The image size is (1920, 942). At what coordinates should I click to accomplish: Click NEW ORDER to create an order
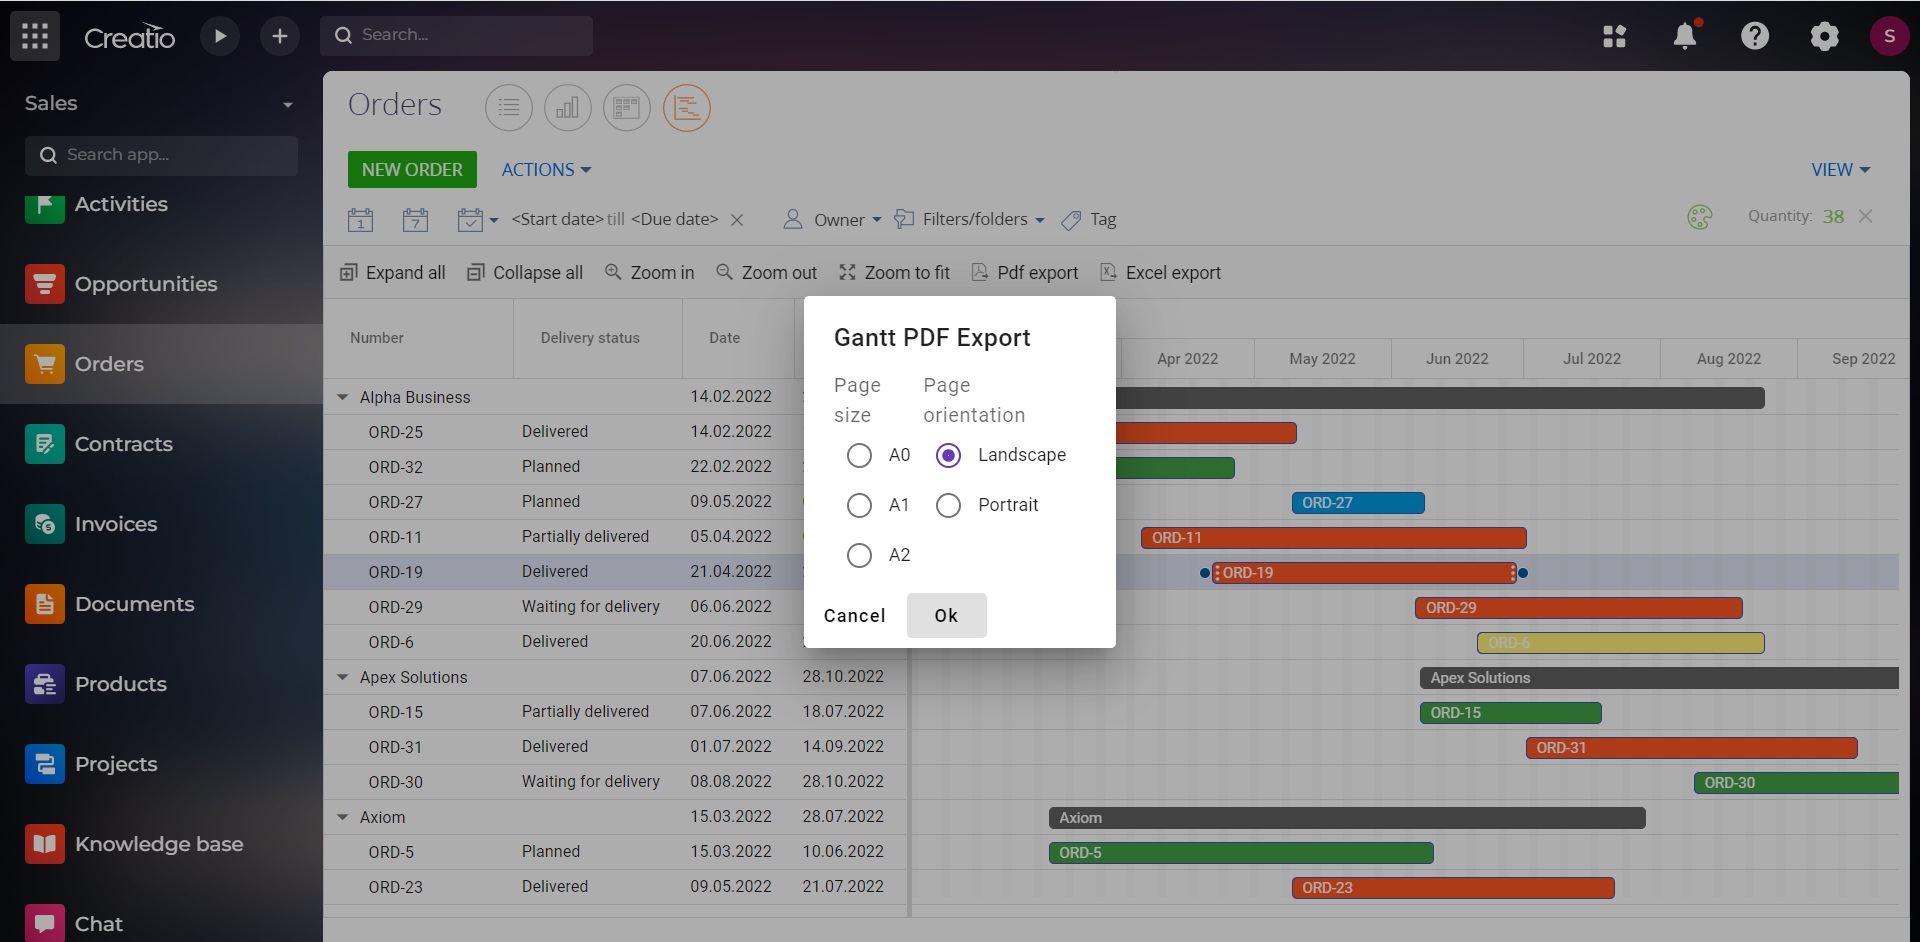click(x=411, y=169)
